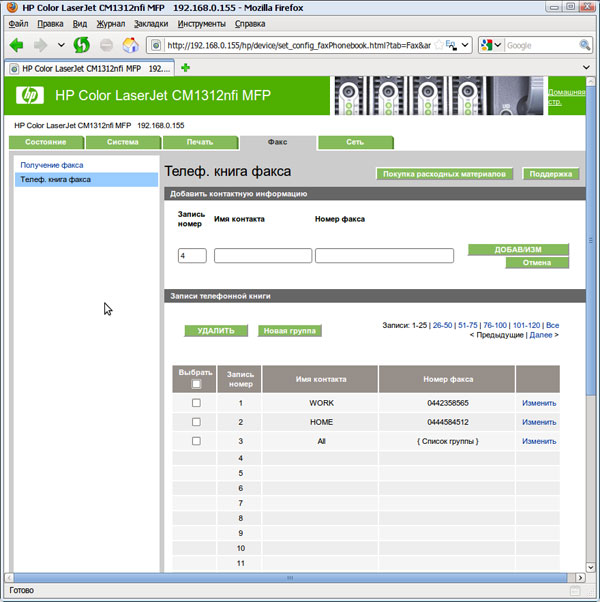This screenshot has width=600, height=602.
Task: Click the horizontal scrollbar right arrow
Action: pyautogui.click(x=580, y=578)
